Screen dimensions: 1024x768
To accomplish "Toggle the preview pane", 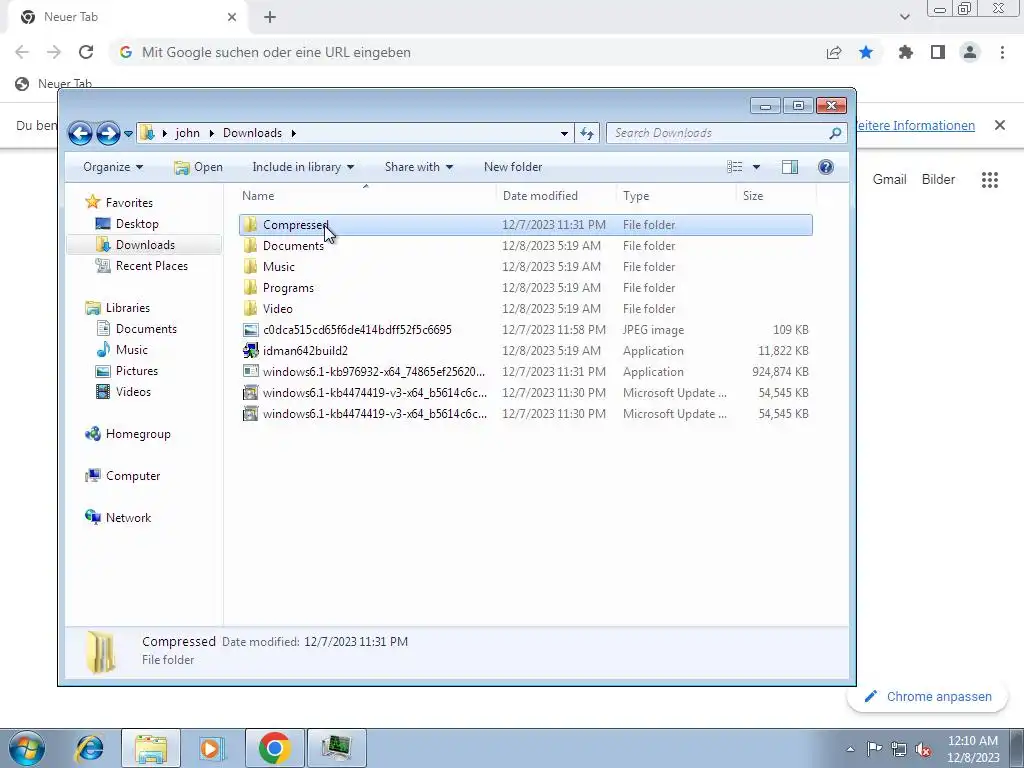I will pyautogui.click(x=790, y=167).
